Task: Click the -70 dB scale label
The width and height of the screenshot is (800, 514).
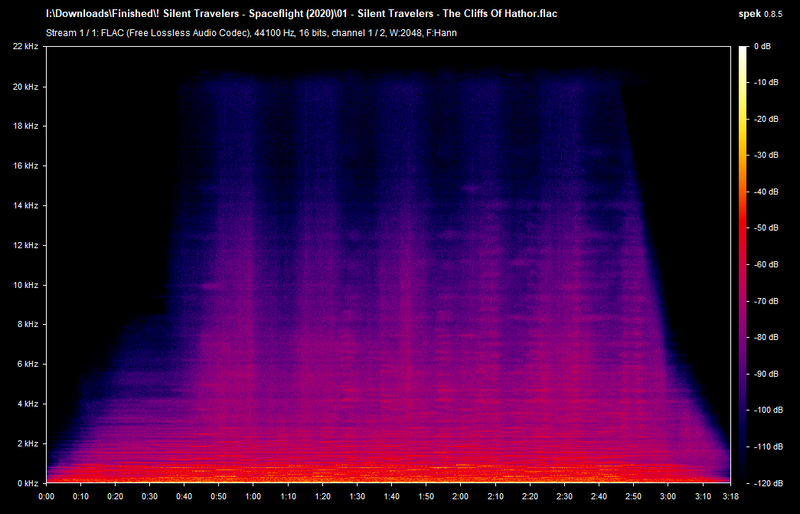Action: [766, 301]
